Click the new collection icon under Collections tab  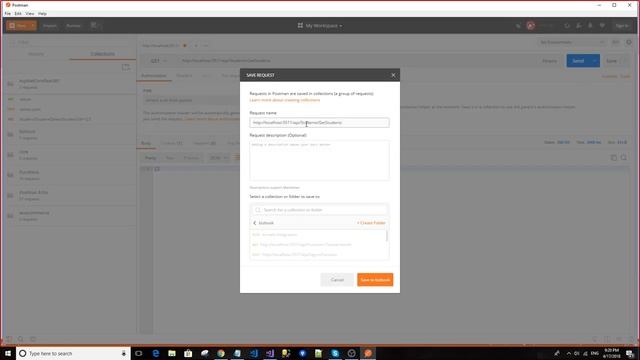[x=126, y=67]
